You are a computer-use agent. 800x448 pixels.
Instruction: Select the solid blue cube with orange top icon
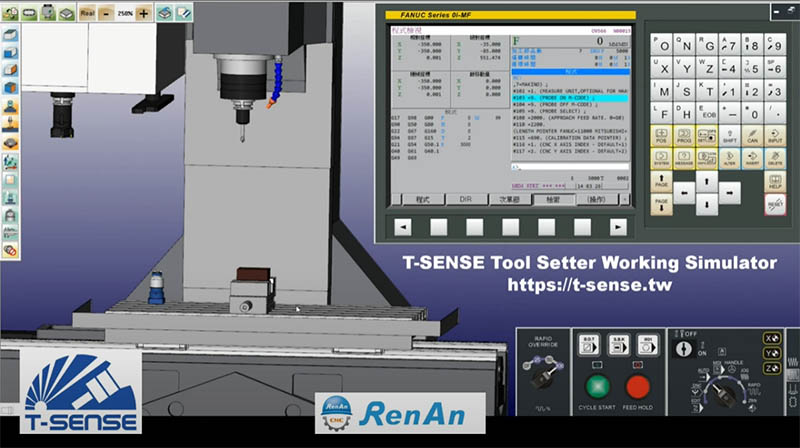click(10, 88)
